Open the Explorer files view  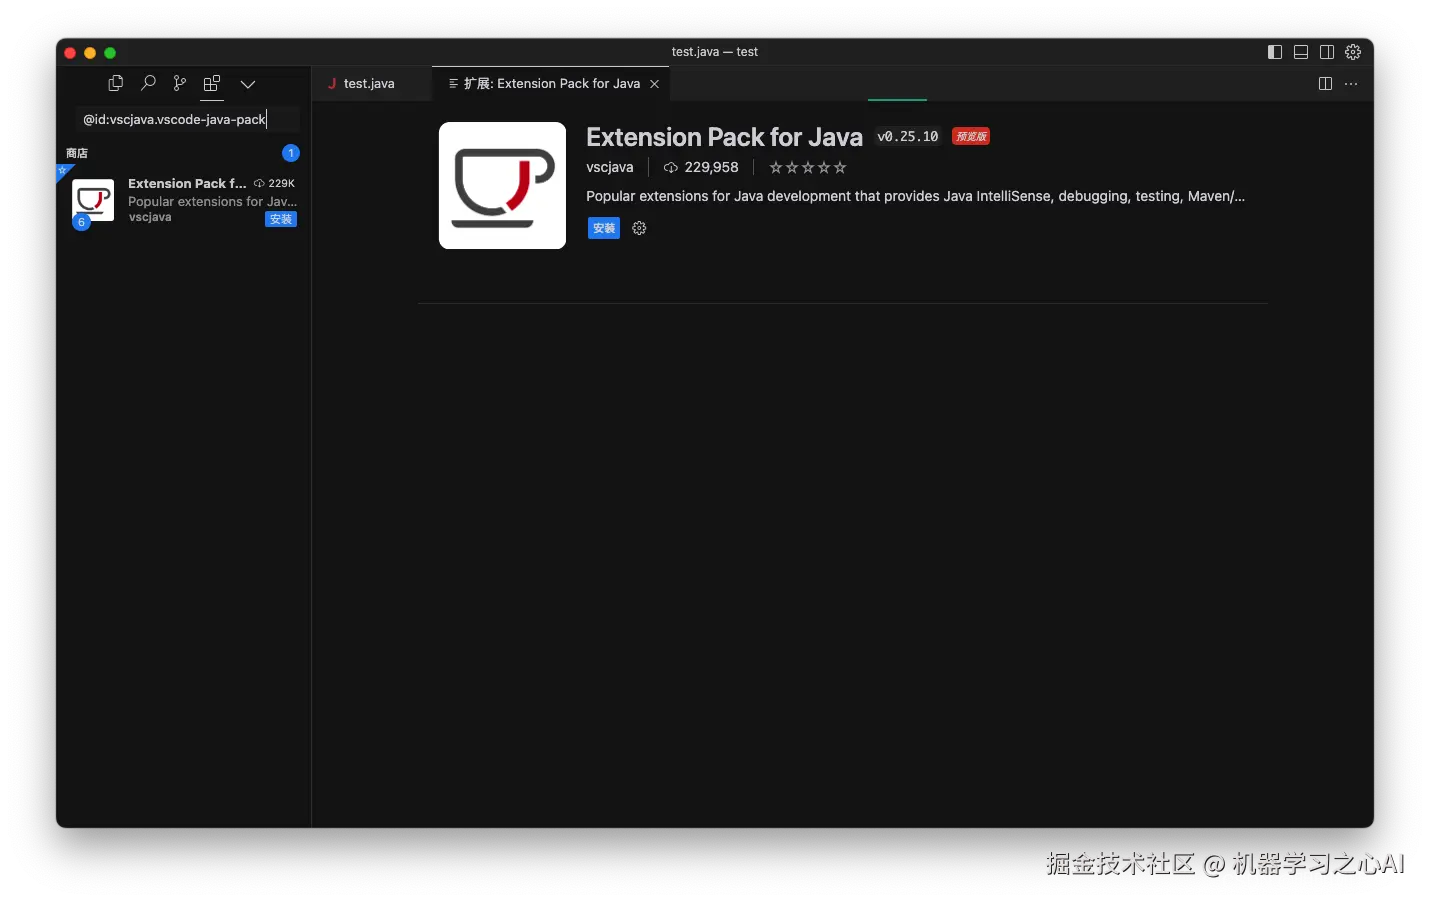(116, 83)
